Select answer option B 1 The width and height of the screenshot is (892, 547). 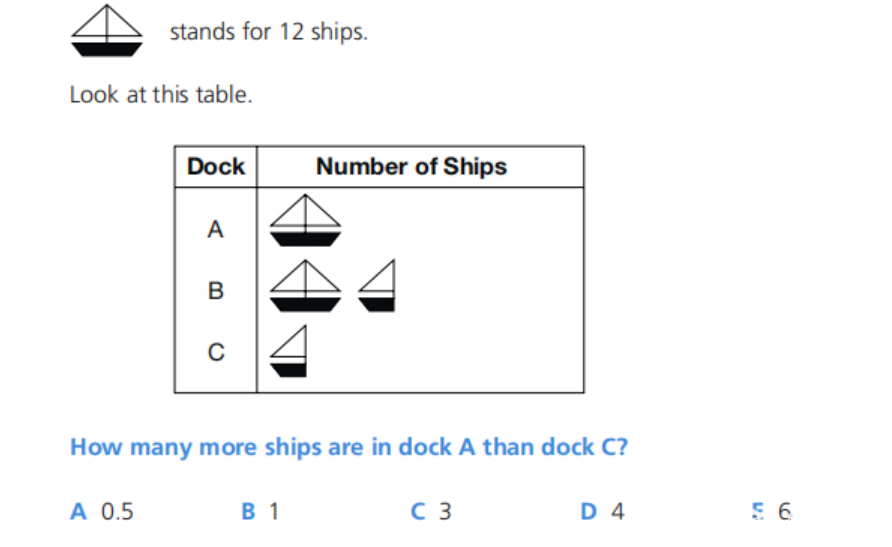tap(260, 511)
